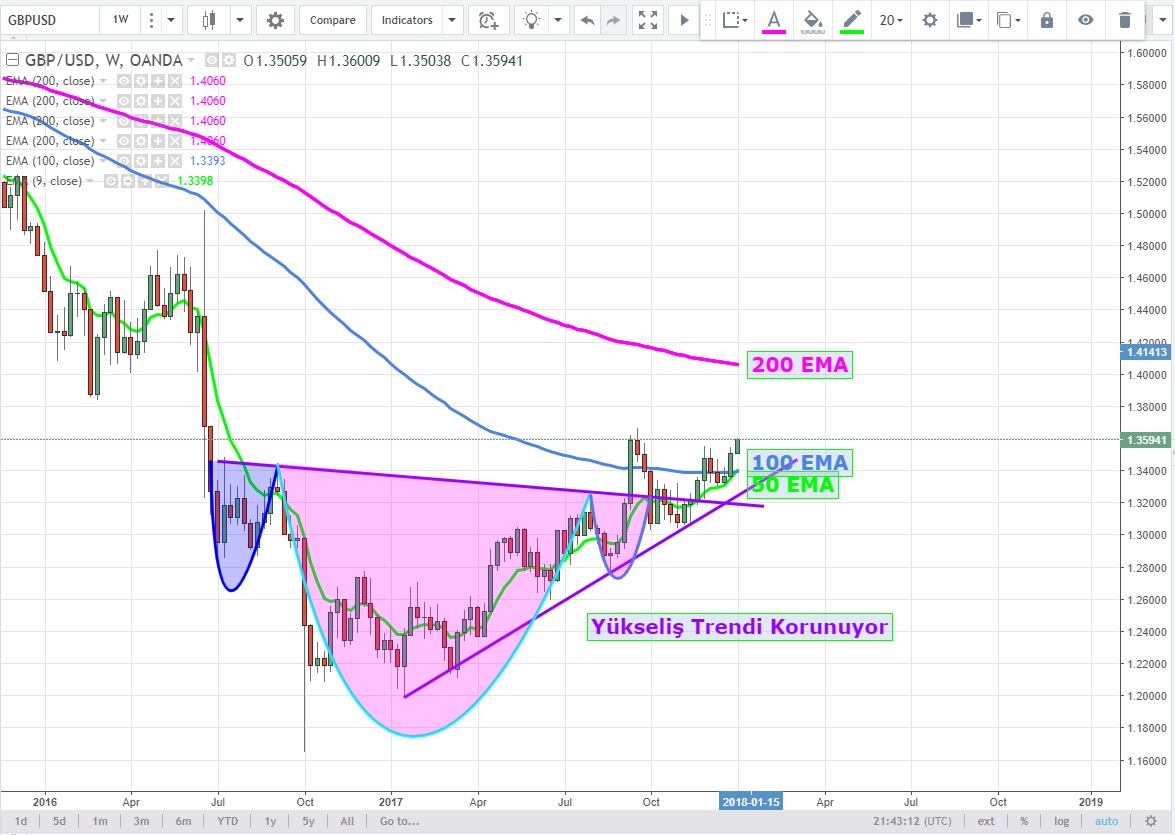The height and width of the screenshot is (835, 1175).
Task: Select the 5y time range
Action: pos(308,821)
